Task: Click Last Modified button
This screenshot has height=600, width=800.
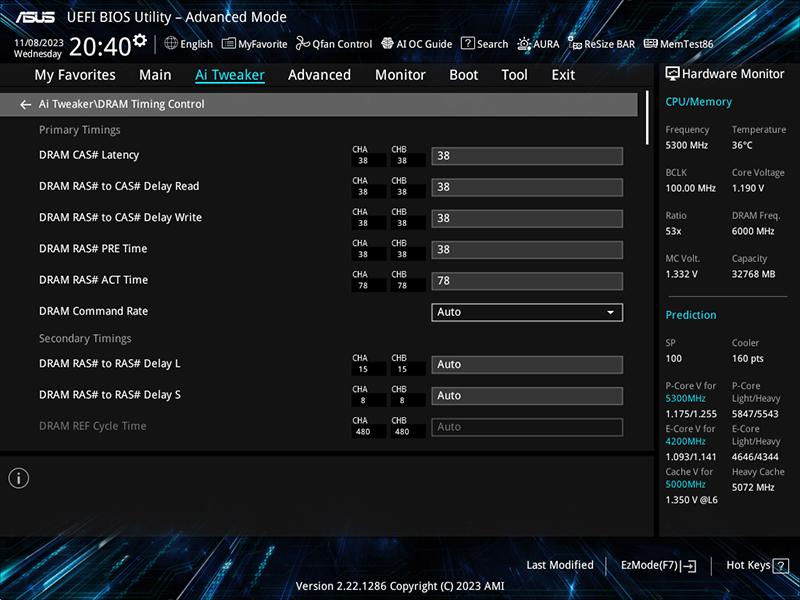Action: 560,565
